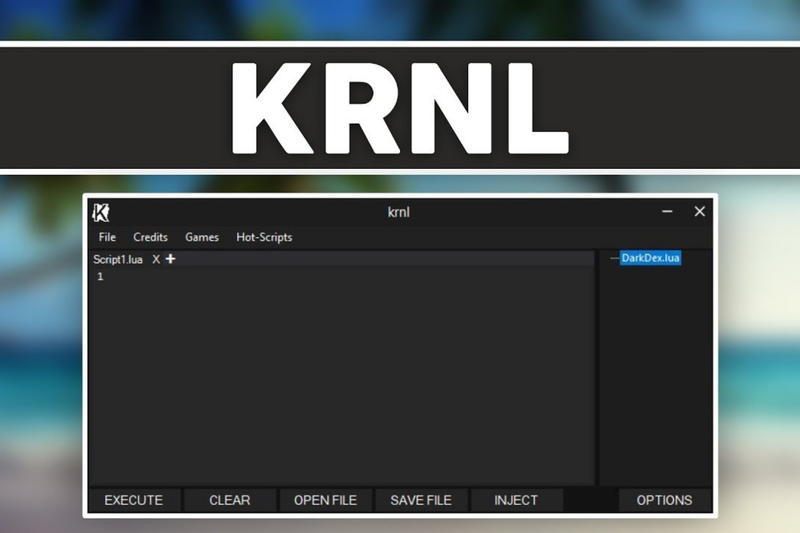Close the krnl window
This screenshot has width=800, height=533.
coord(699,211)
